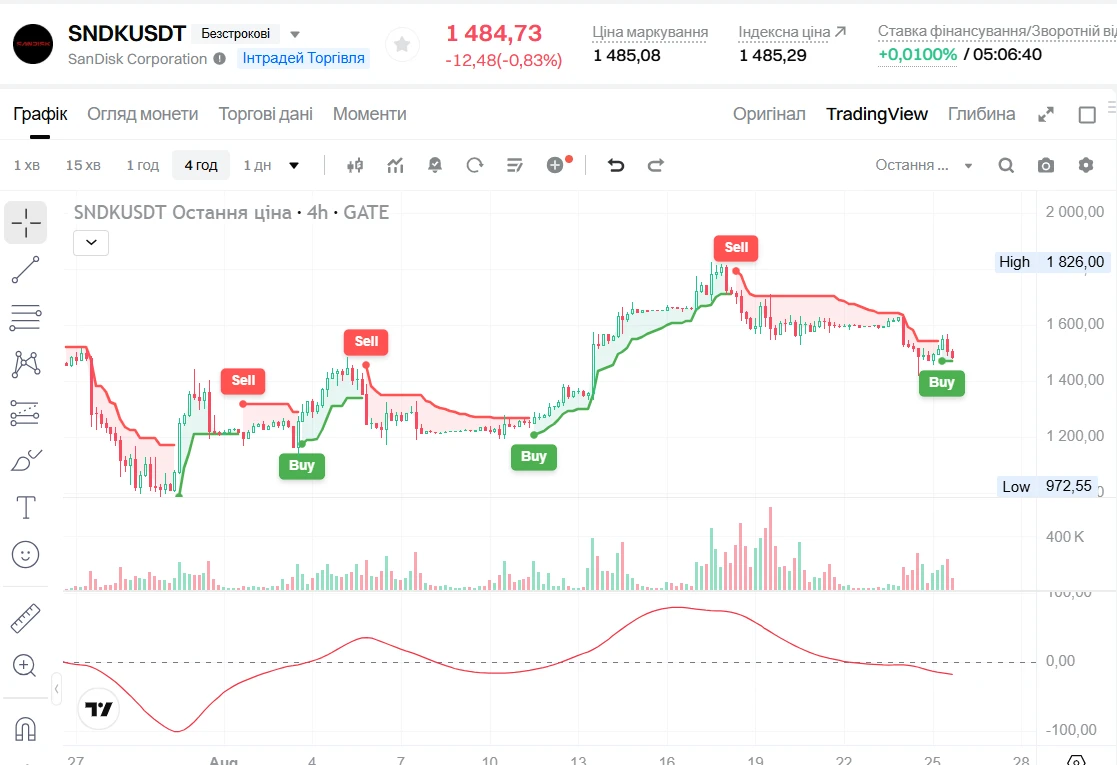
Task: Open the index price external link arrow
Action: [841, 31]
